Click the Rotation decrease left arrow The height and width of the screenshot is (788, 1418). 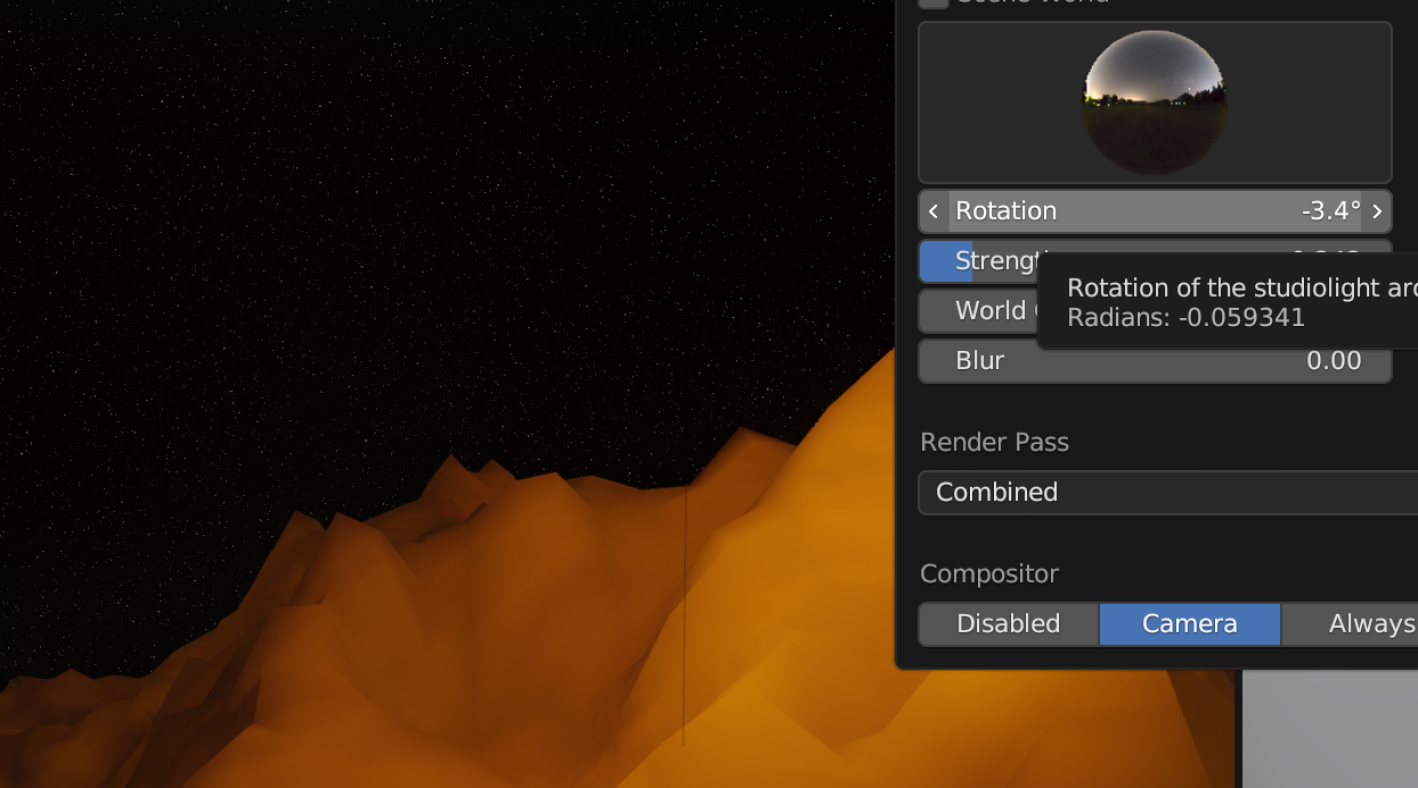click(933, 211)
